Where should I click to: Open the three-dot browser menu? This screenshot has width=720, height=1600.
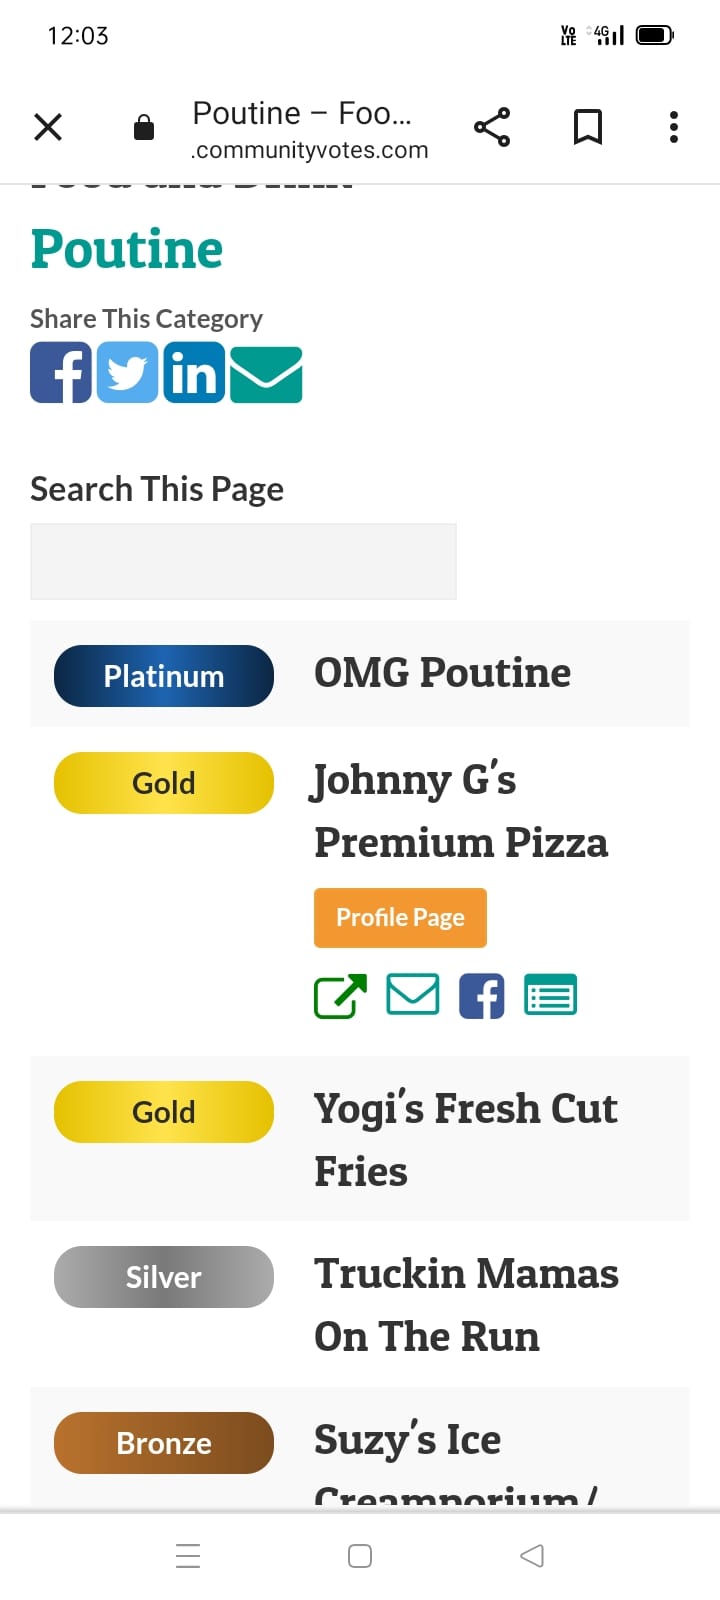674,127
